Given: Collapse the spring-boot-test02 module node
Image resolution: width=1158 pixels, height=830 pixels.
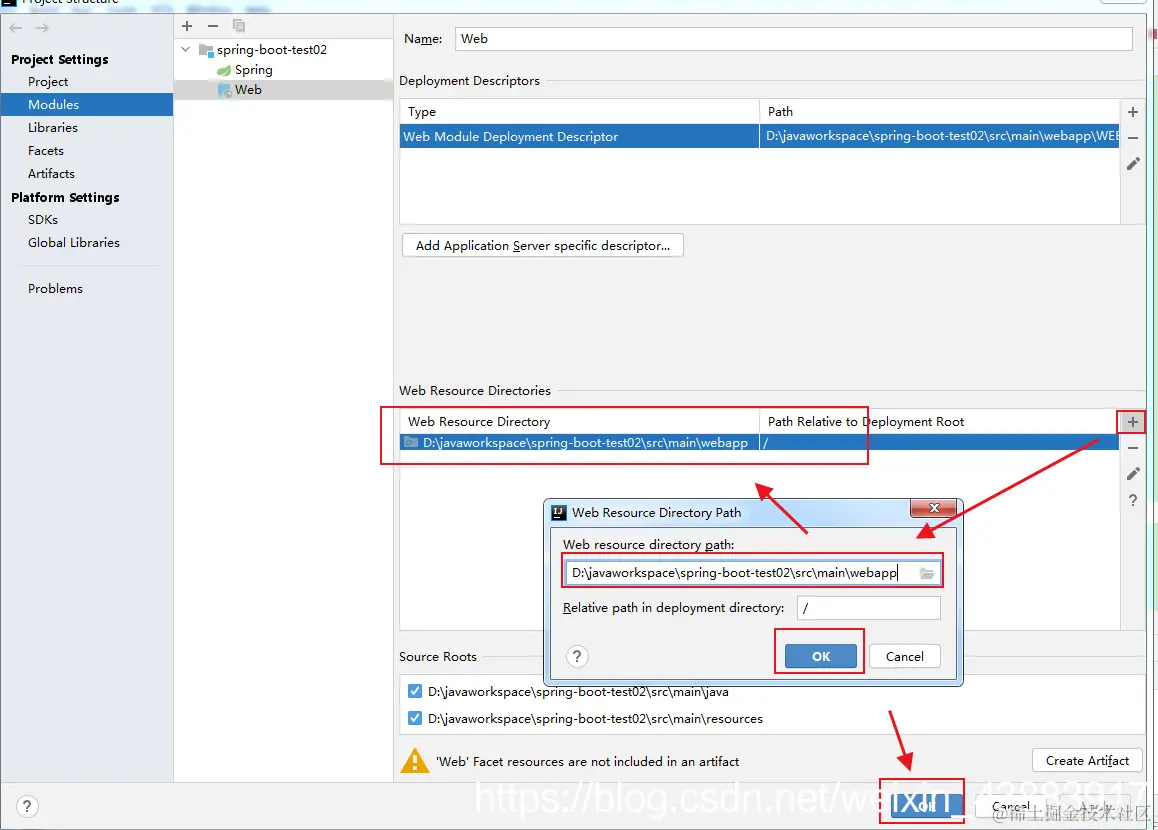Looking at the screenshot, I should [185, 49].
